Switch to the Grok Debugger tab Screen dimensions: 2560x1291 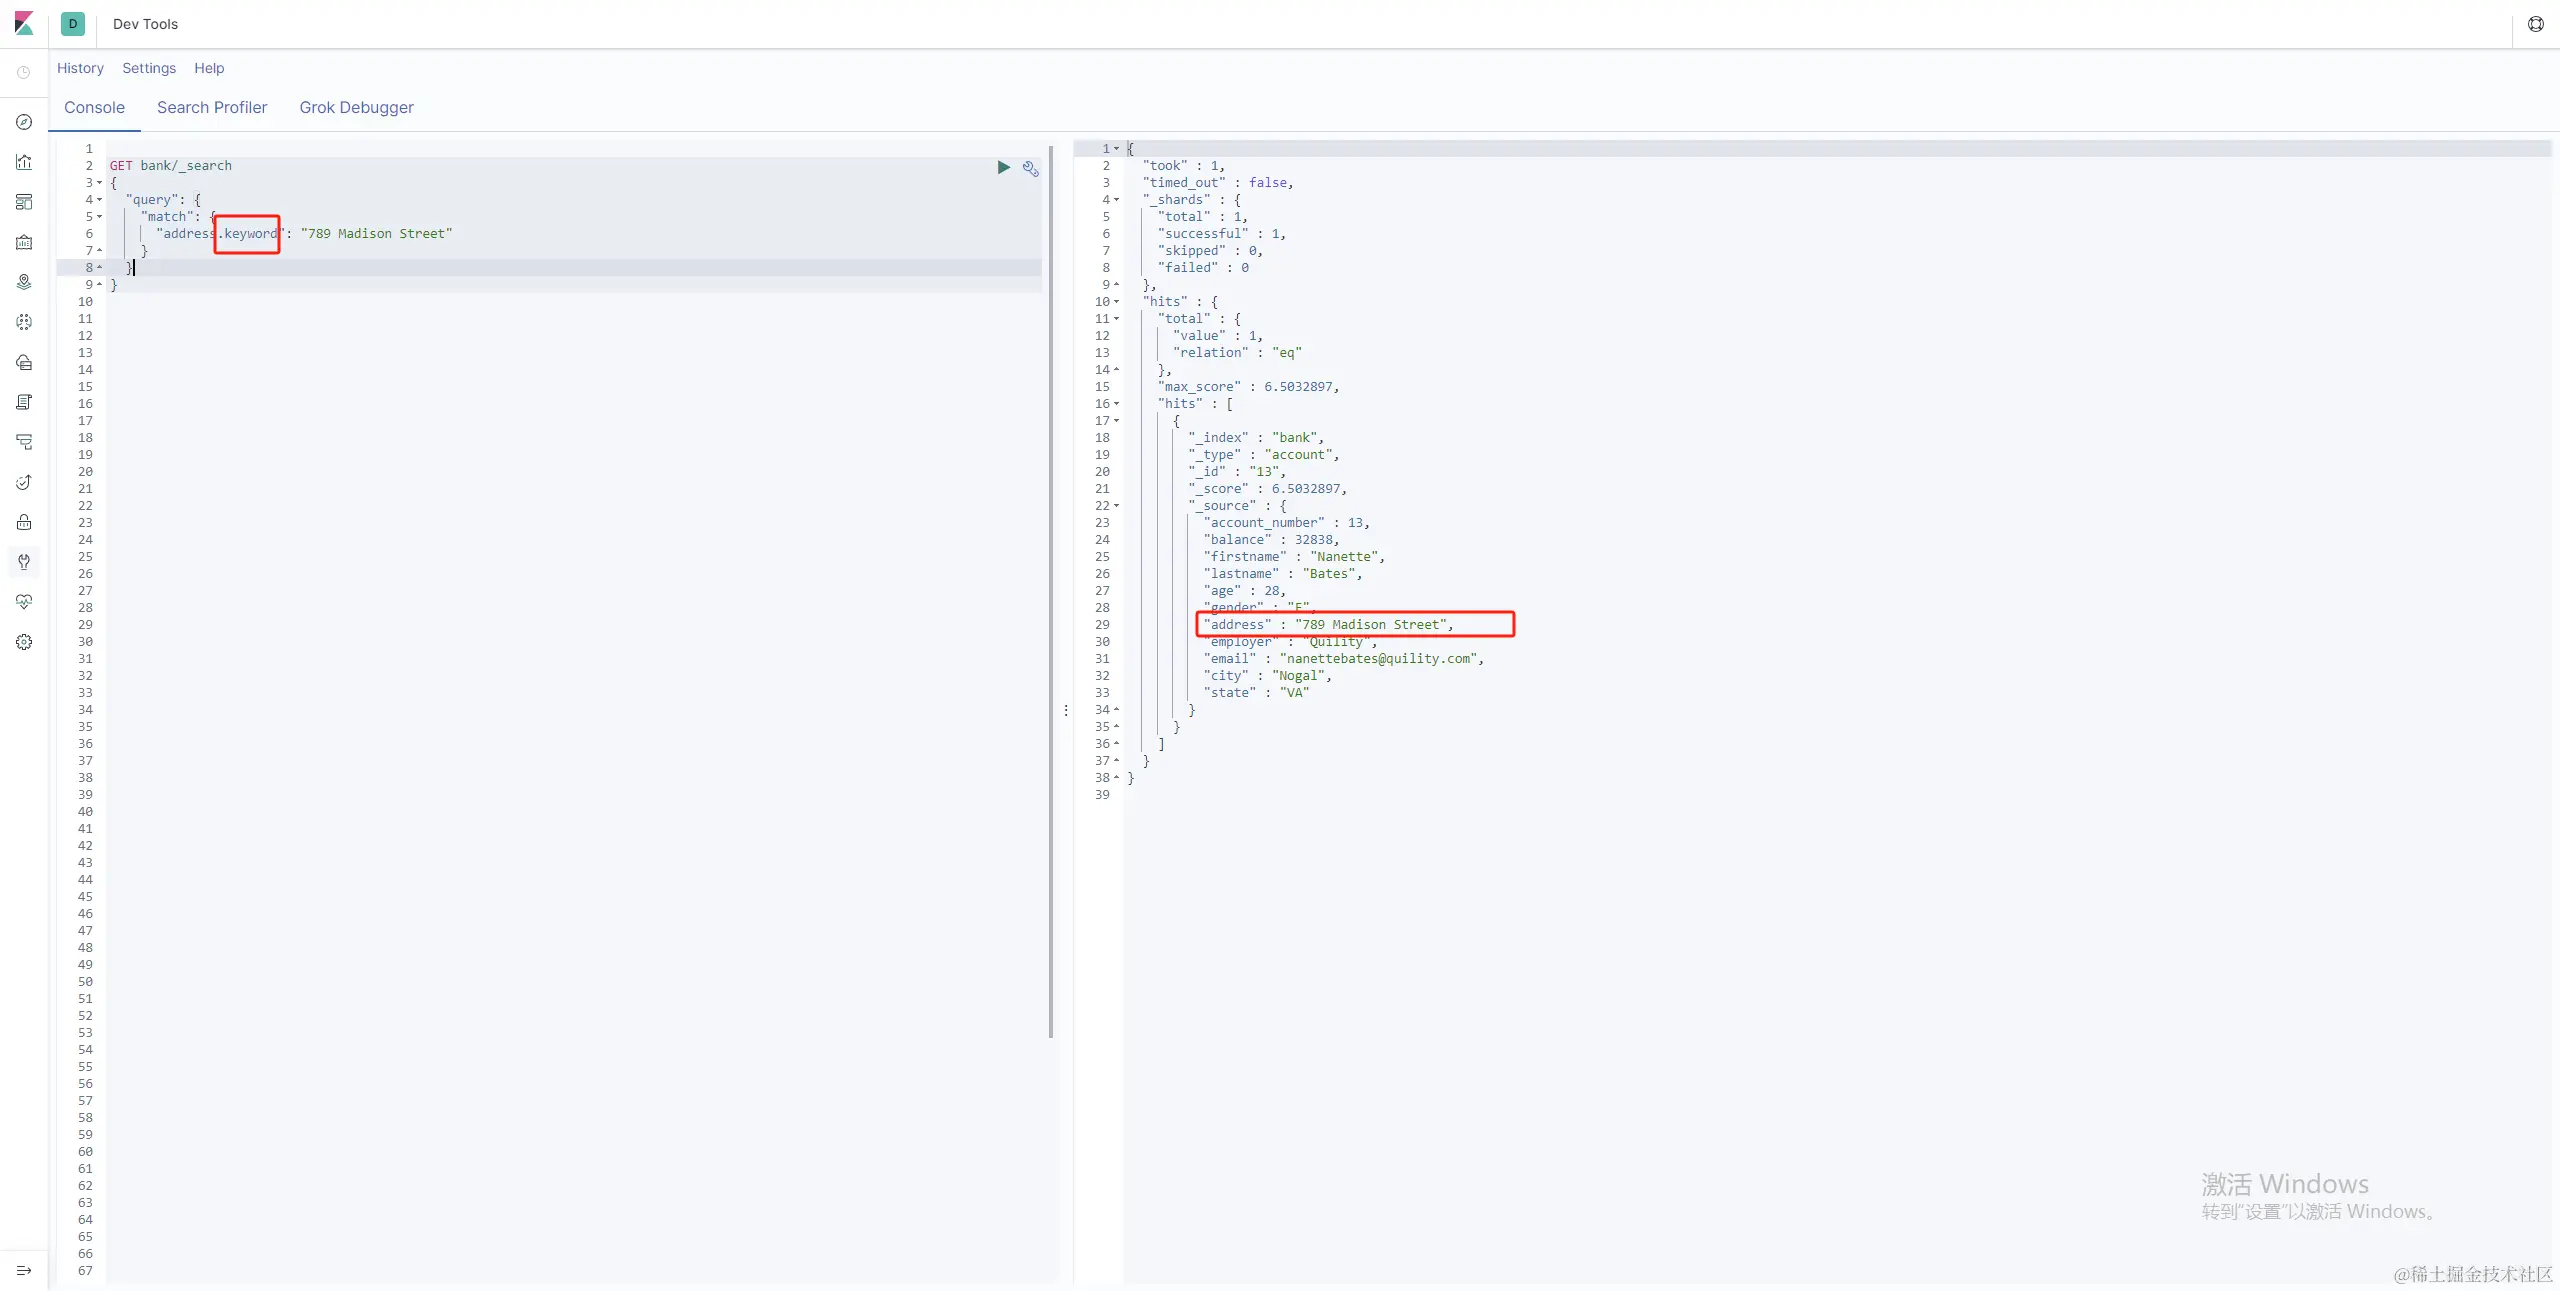[356, 107]
